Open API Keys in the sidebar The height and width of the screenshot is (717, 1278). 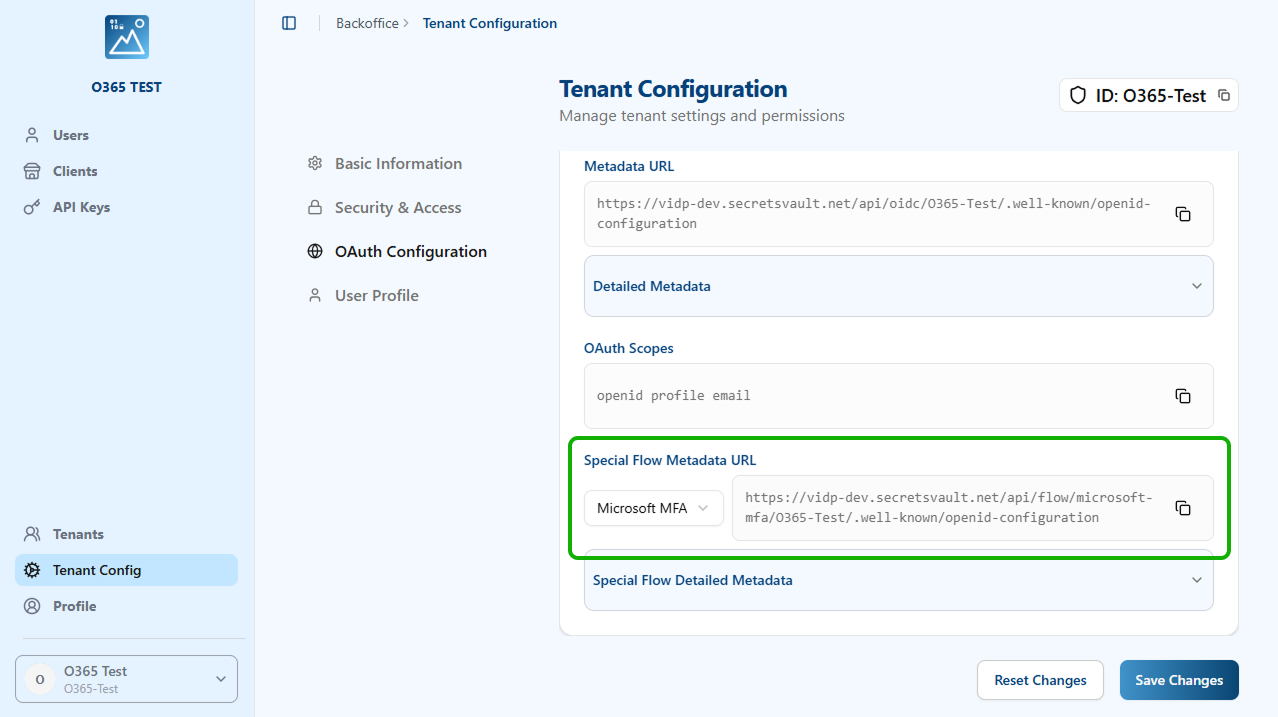pos(81,207)
